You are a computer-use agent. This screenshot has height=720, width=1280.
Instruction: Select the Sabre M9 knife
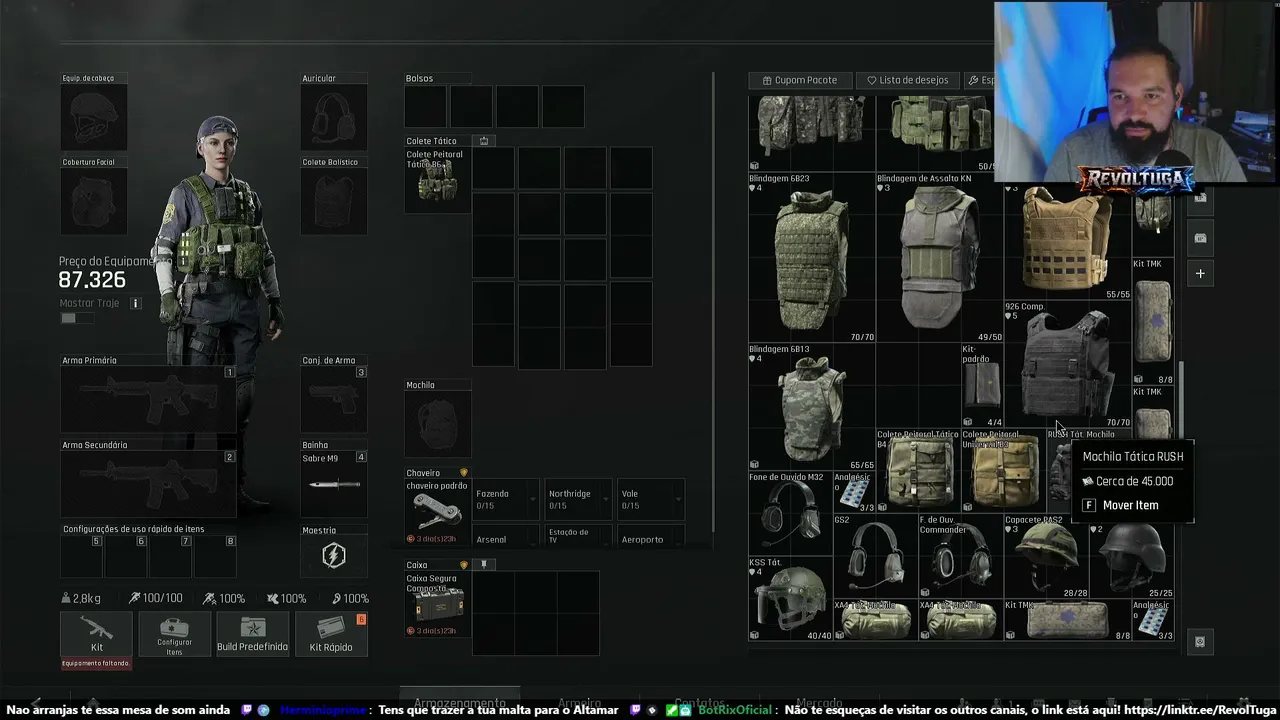pos(334,484)
